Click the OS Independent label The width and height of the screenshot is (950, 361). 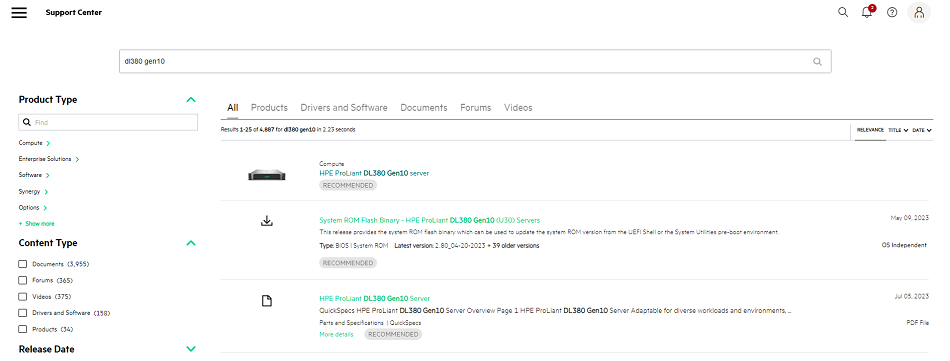904,245
